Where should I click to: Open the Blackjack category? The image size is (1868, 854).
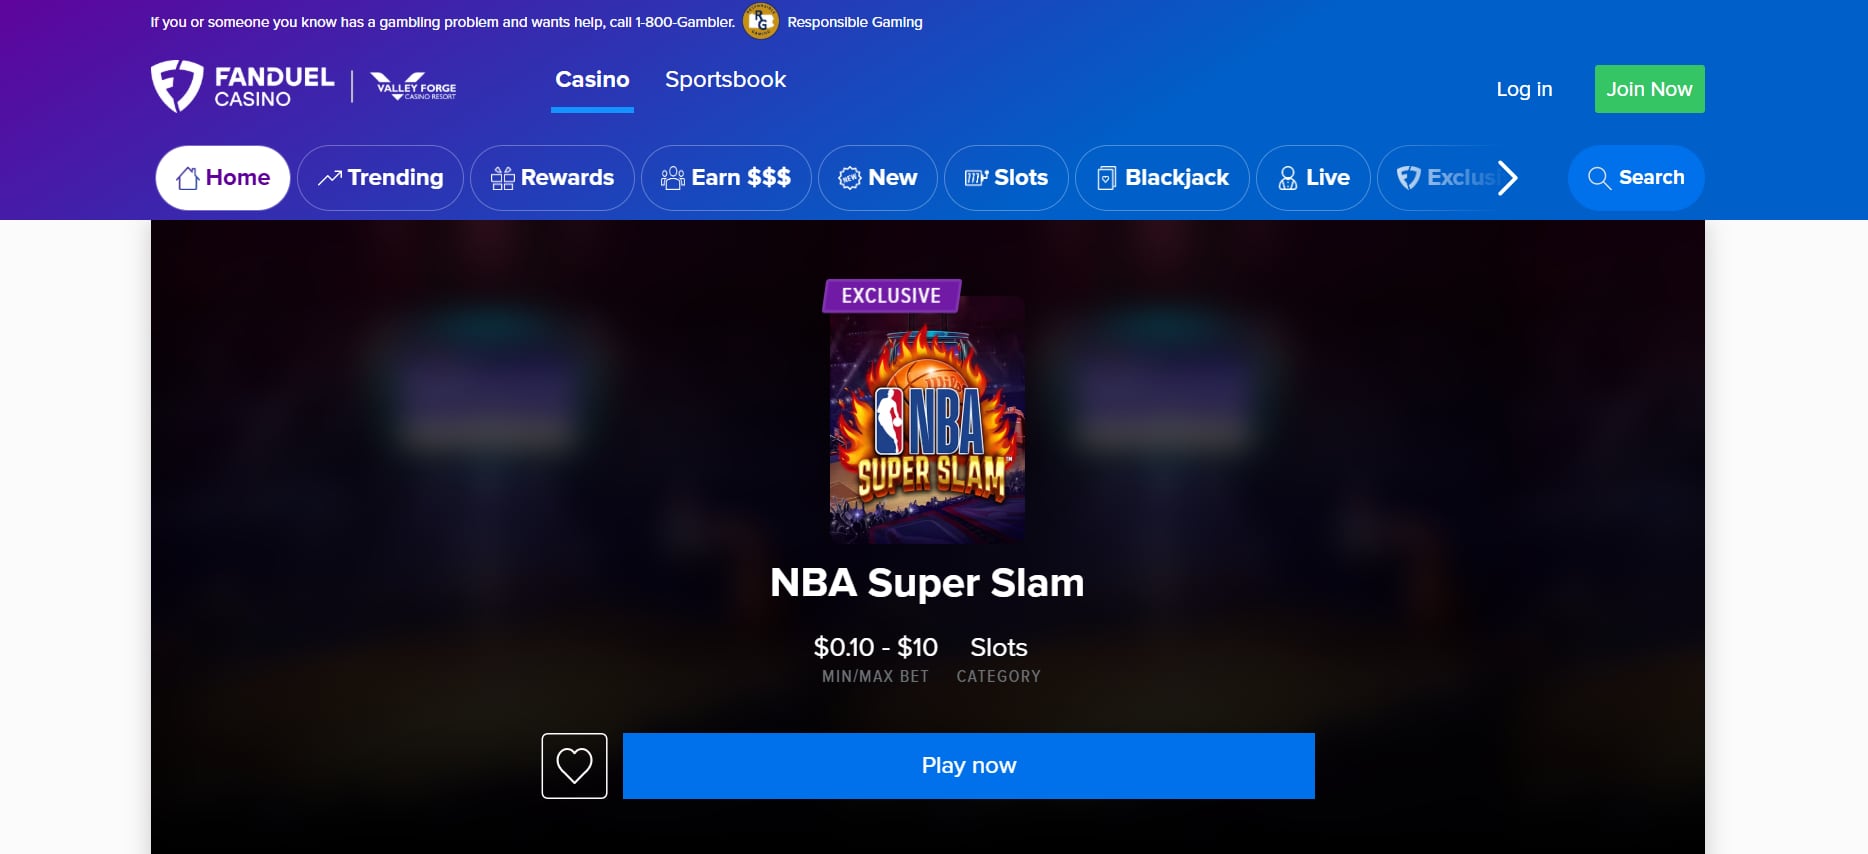(1162, 178)
